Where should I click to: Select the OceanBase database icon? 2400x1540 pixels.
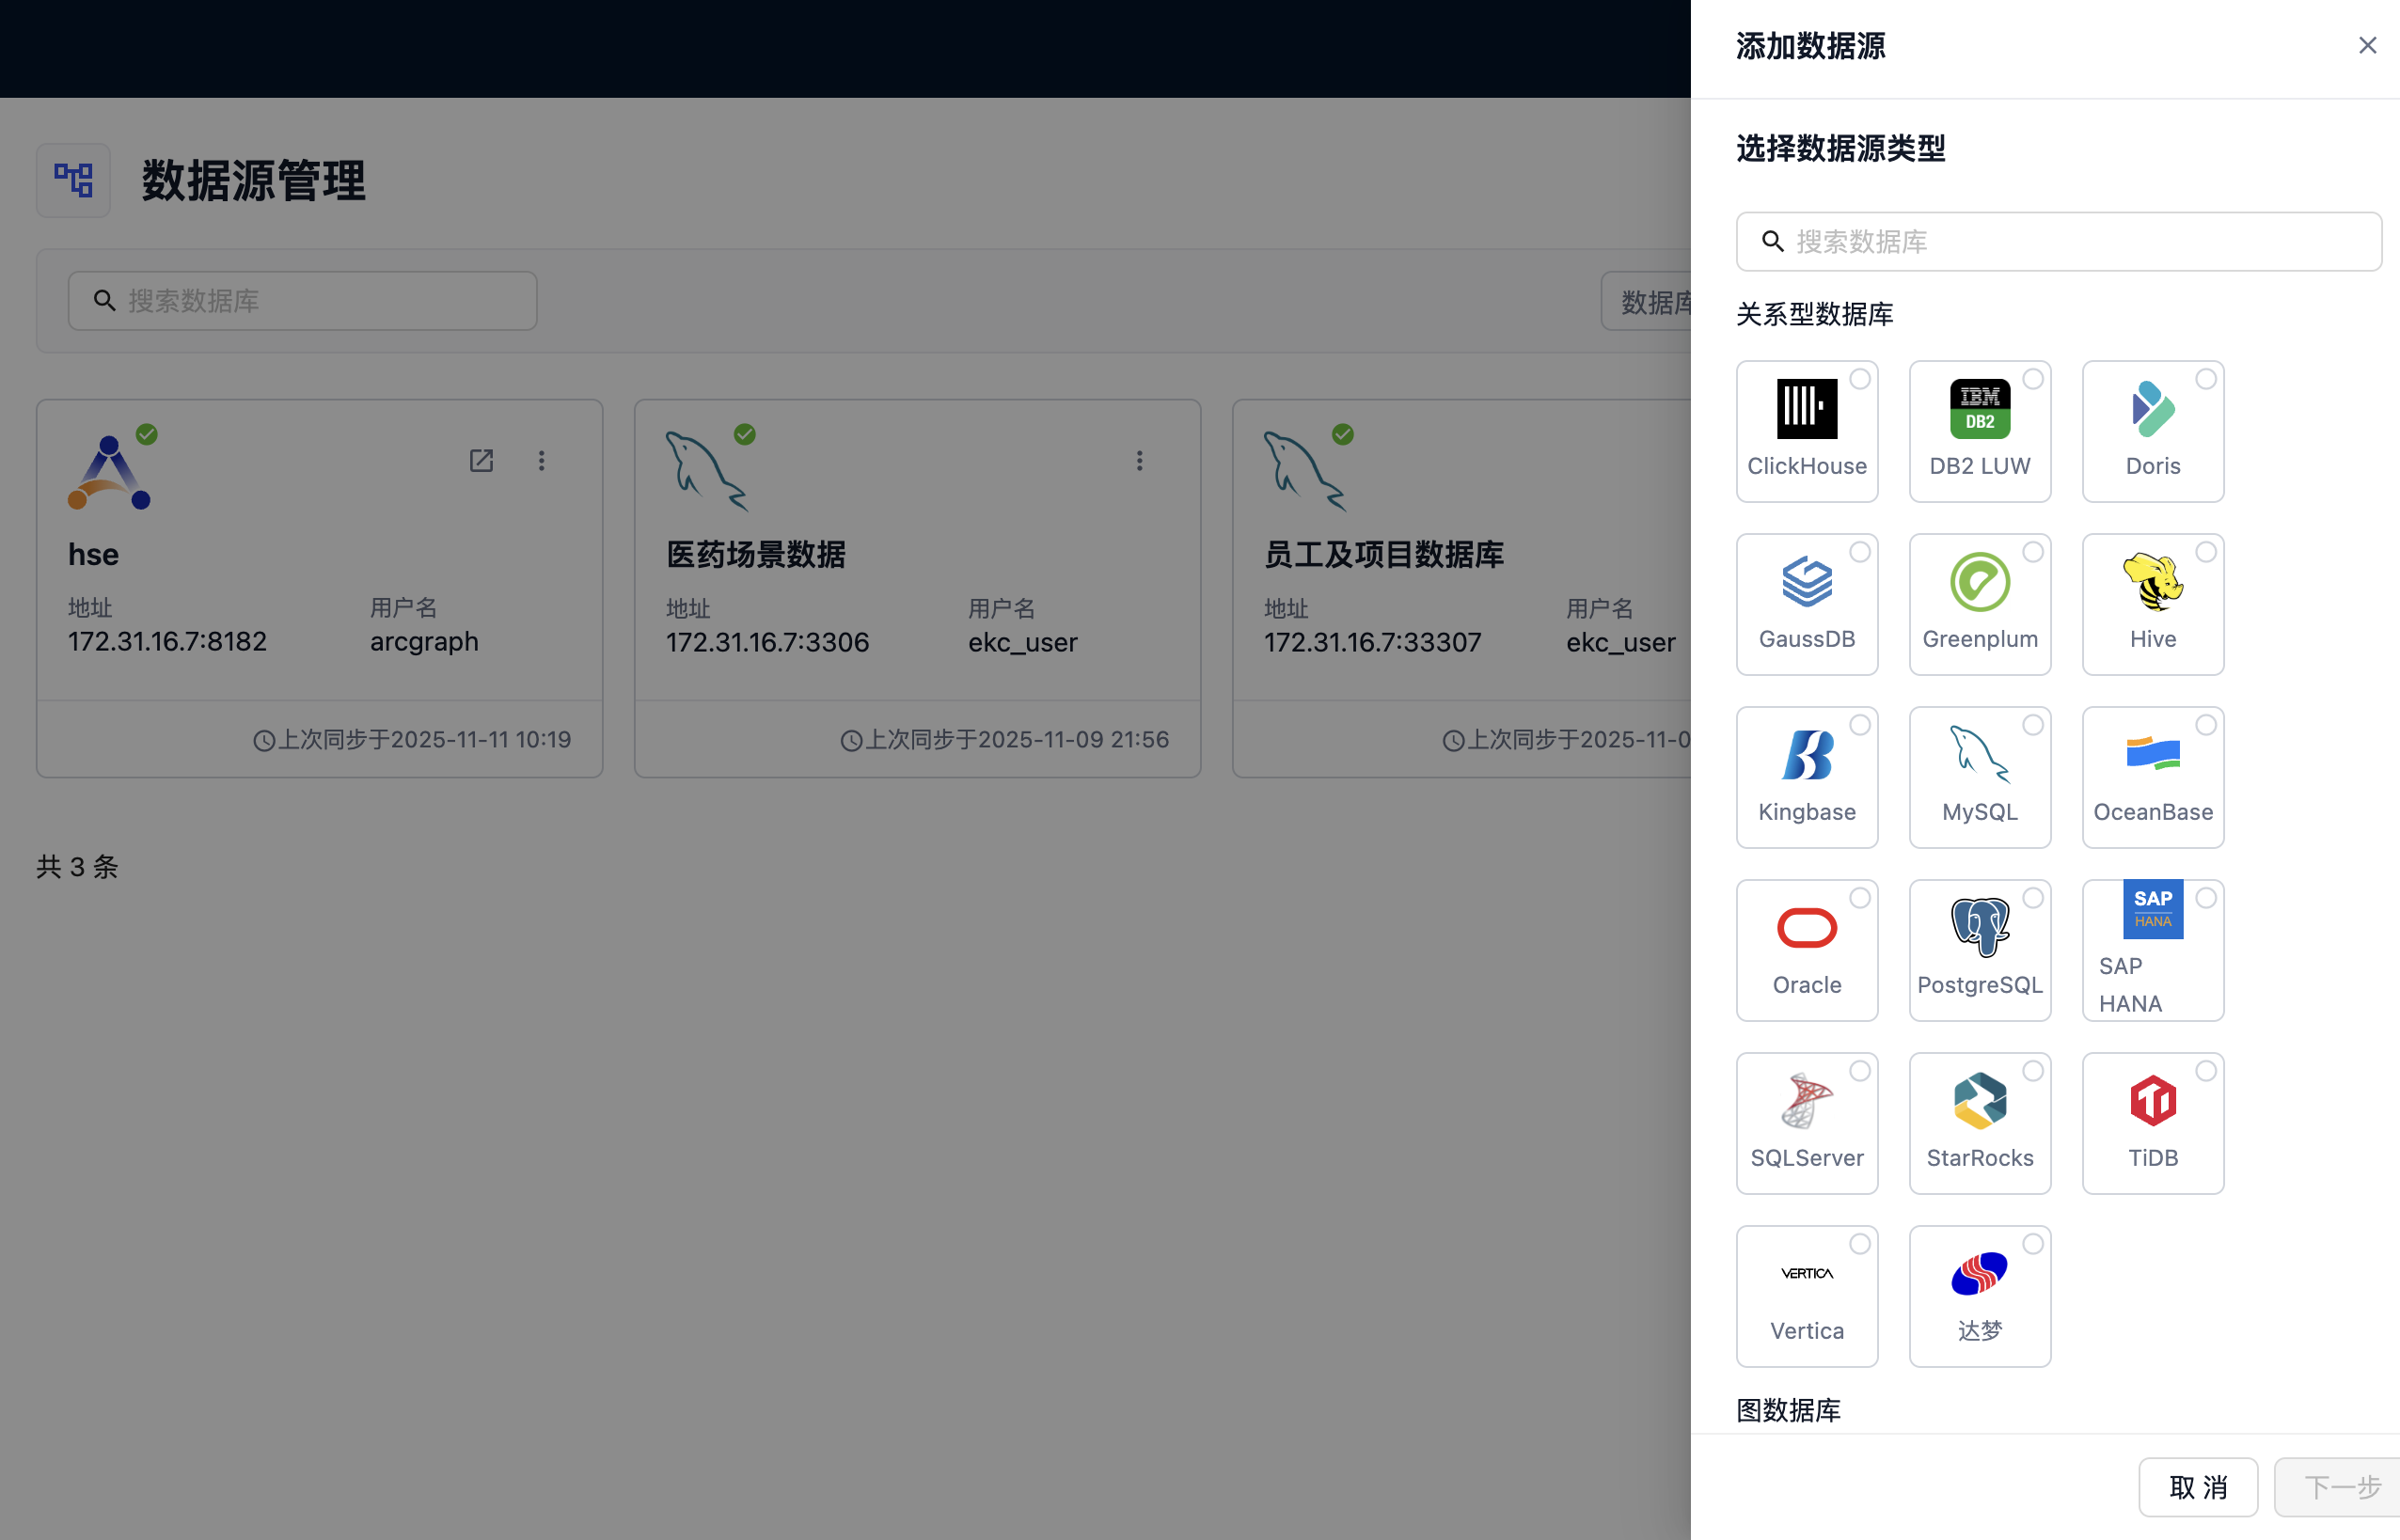2153,776
